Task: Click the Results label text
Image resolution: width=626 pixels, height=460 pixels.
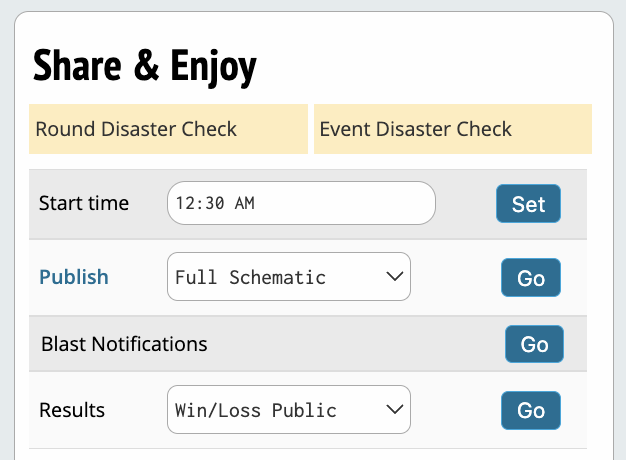Action: click(72, 410)
